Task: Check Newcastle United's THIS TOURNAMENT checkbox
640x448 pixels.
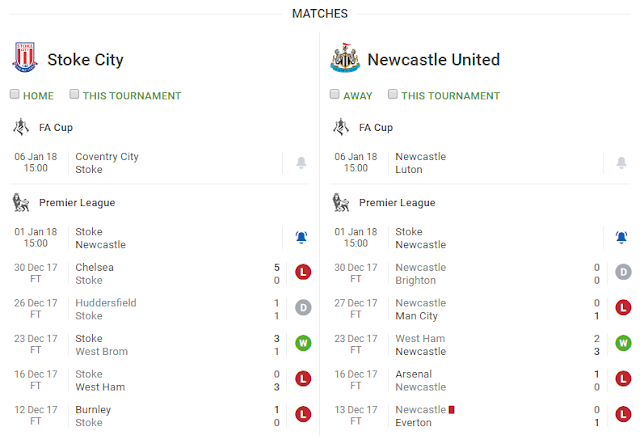Action: 393,95
